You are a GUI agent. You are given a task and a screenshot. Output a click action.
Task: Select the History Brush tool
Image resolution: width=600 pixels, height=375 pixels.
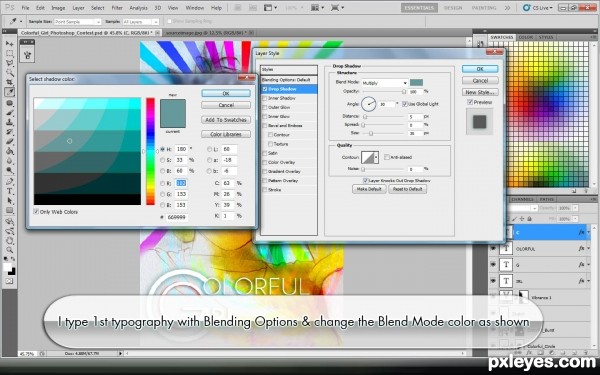[9, 132]
